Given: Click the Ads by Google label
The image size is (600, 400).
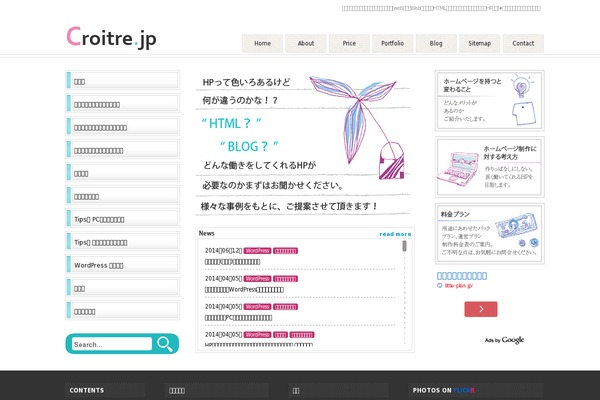Looking at the screenshot, I should (x=504, y=340).
